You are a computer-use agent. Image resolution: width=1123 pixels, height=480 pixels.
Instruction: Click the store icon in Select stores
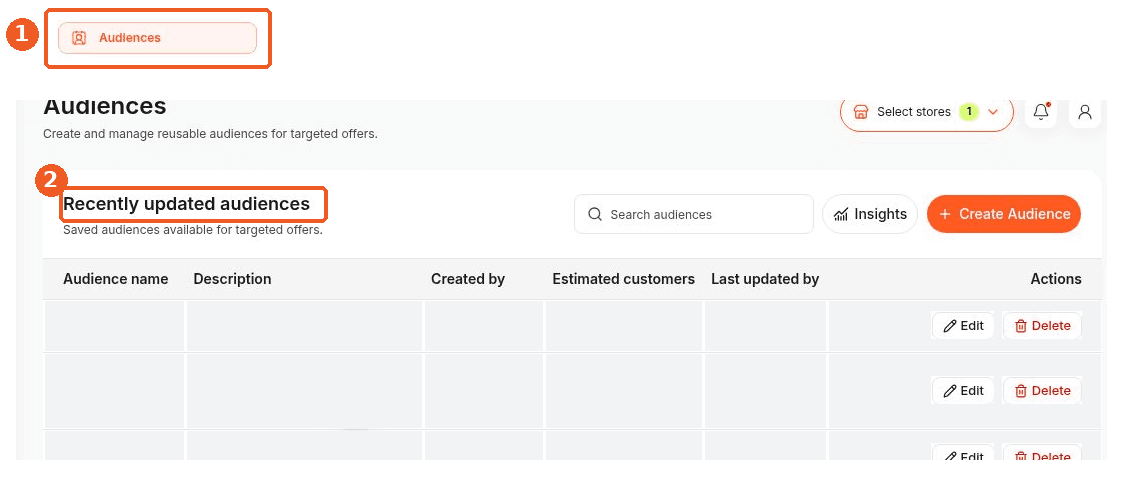862,112
